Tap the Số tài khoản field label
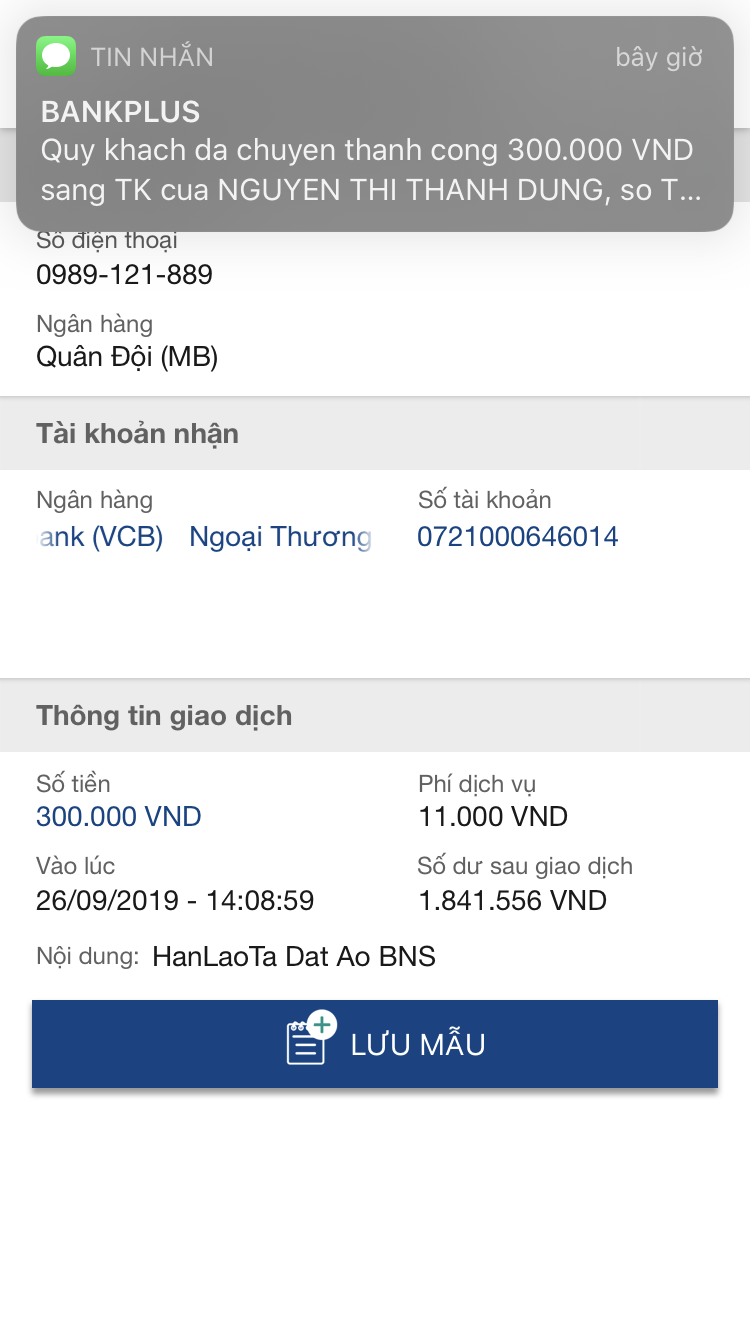 pos(484,500)
